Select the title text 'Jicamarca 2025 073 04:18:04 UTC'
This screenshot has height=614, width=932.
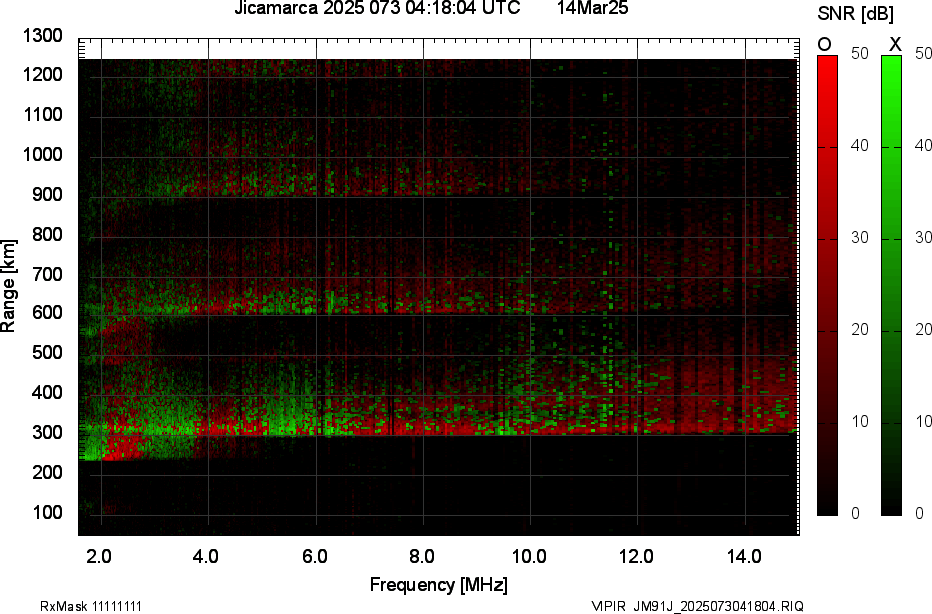377,8
